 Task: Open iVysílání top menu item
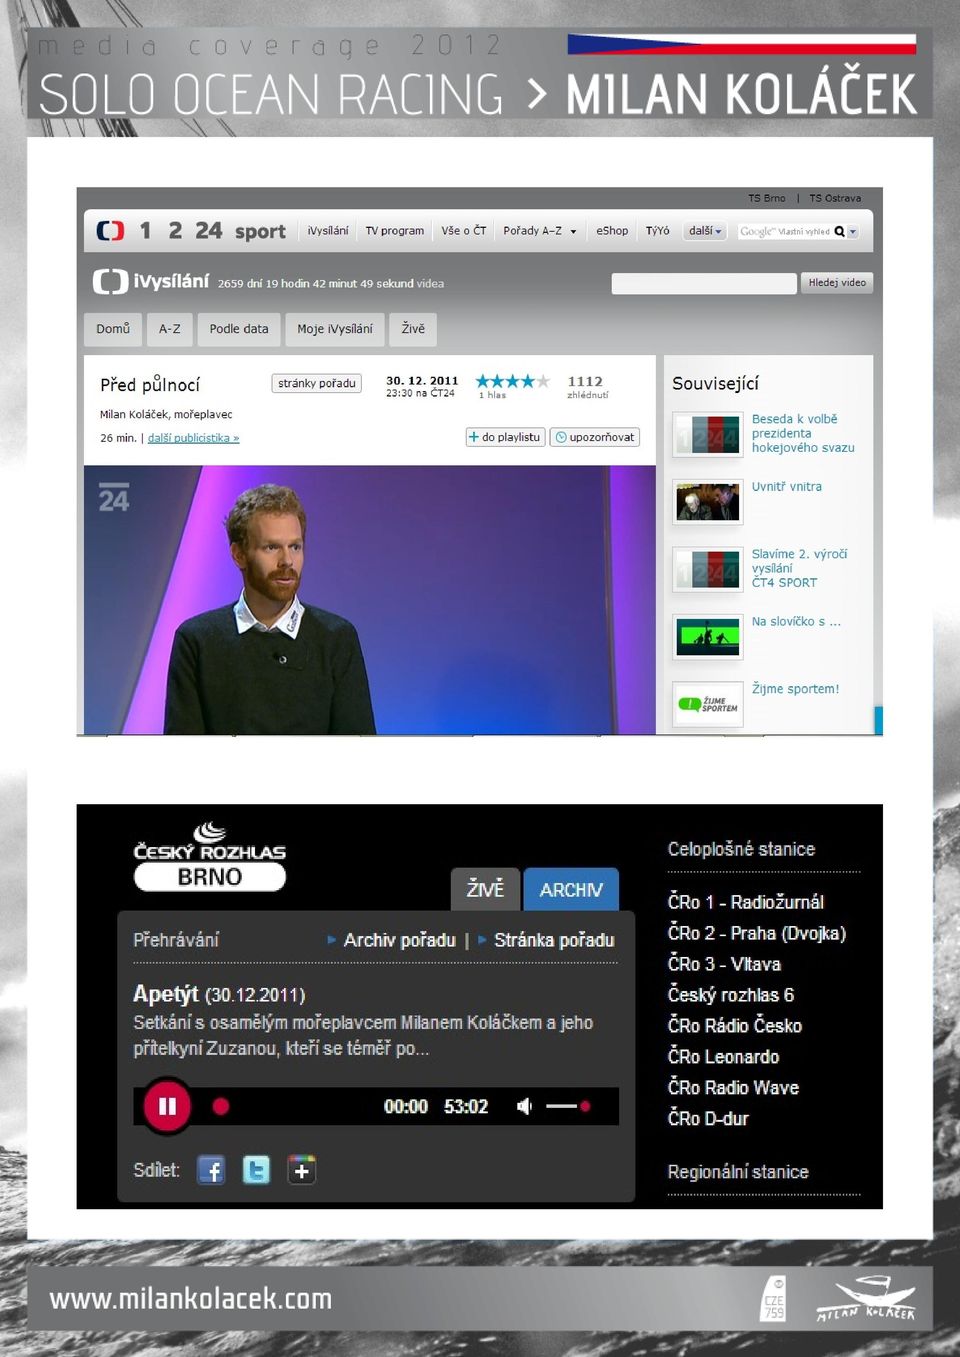[328, 231]
